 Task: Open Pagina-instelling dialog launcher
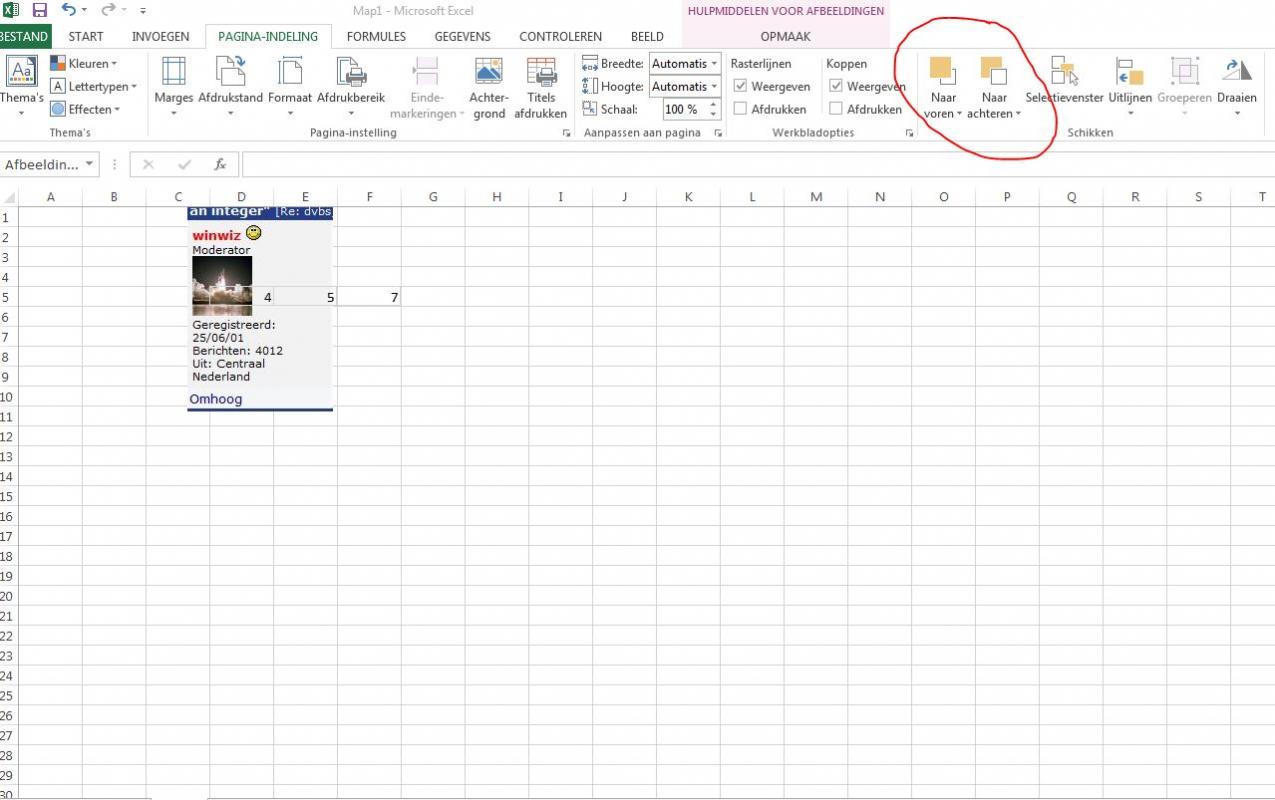click(567, 133)
